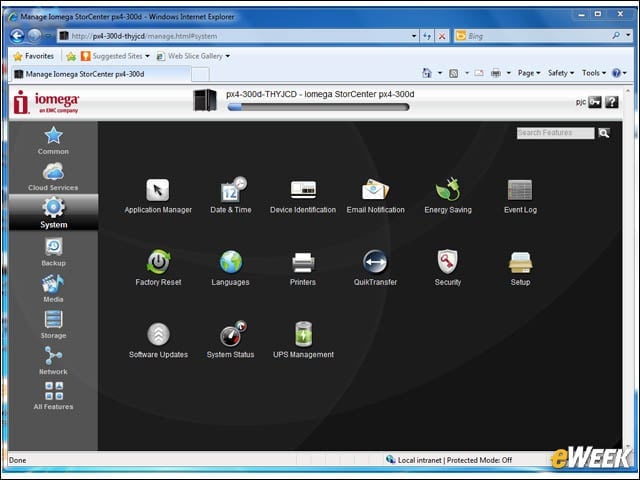
Task: Select the Backup category in sidebar
Action: click(53, 252)
